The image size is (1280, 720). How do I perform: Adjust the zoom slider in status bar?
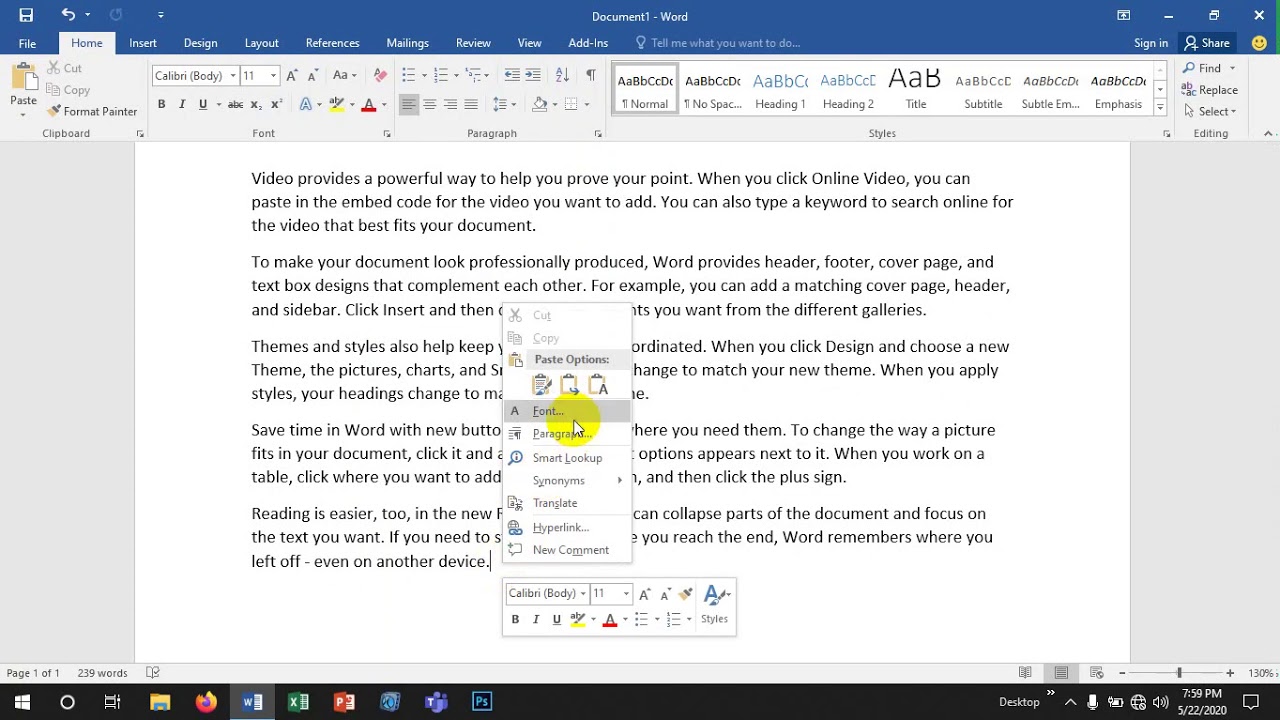click(x=1179, y=673)
